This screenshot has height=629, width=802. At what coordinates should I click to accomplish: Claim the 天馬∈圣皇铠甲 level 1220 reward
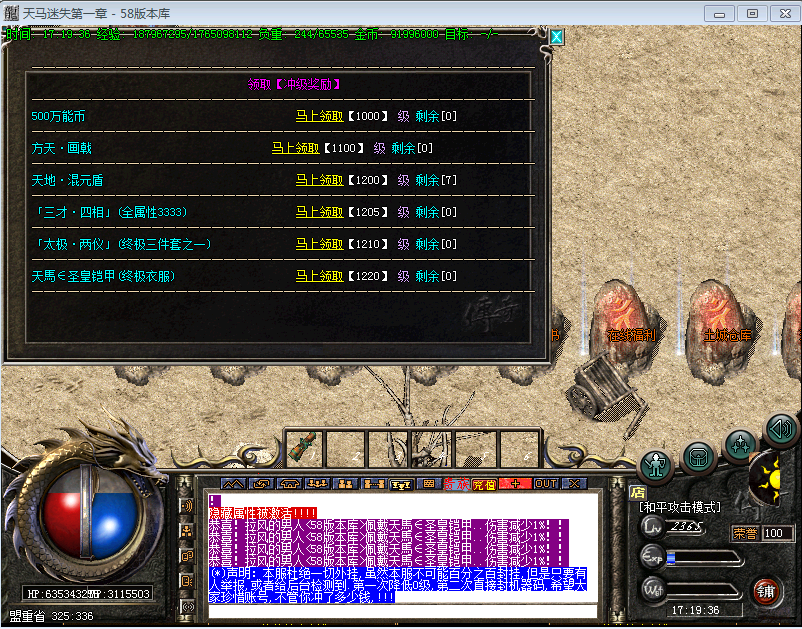click(x=319, y=276)
